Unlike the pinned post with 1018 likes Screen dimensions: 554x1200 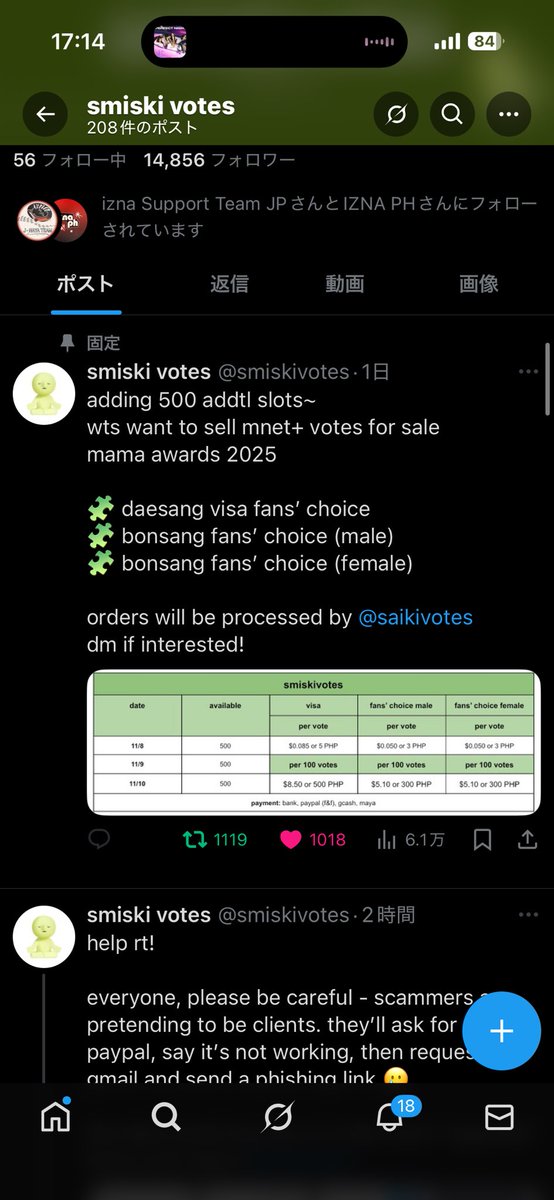point(312,840)
